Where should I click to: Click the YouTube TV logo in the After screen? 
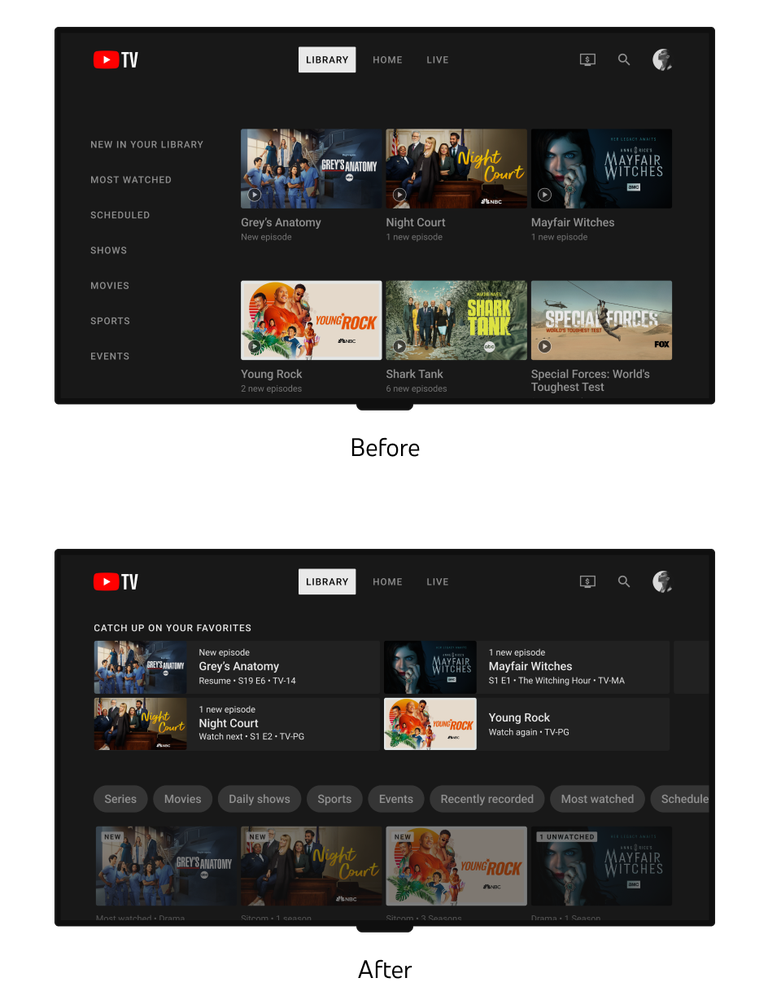pos(115,582)
